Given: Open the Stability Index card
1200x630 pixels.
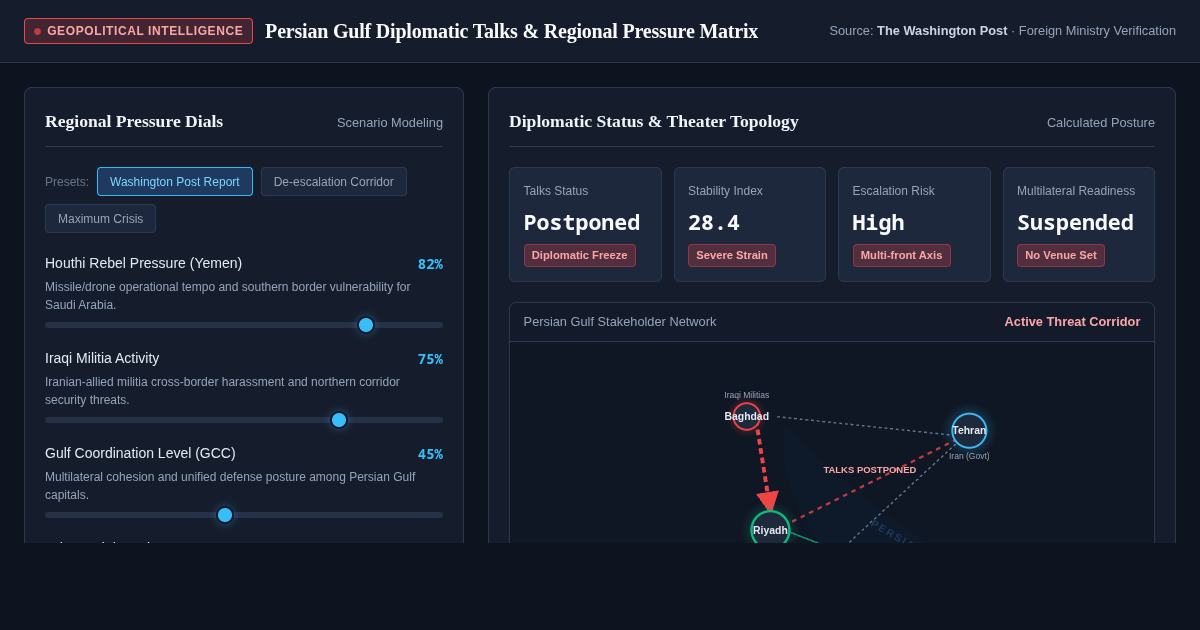Looking at the screenshot, I should pyautogui.click(x=750, y=224).
